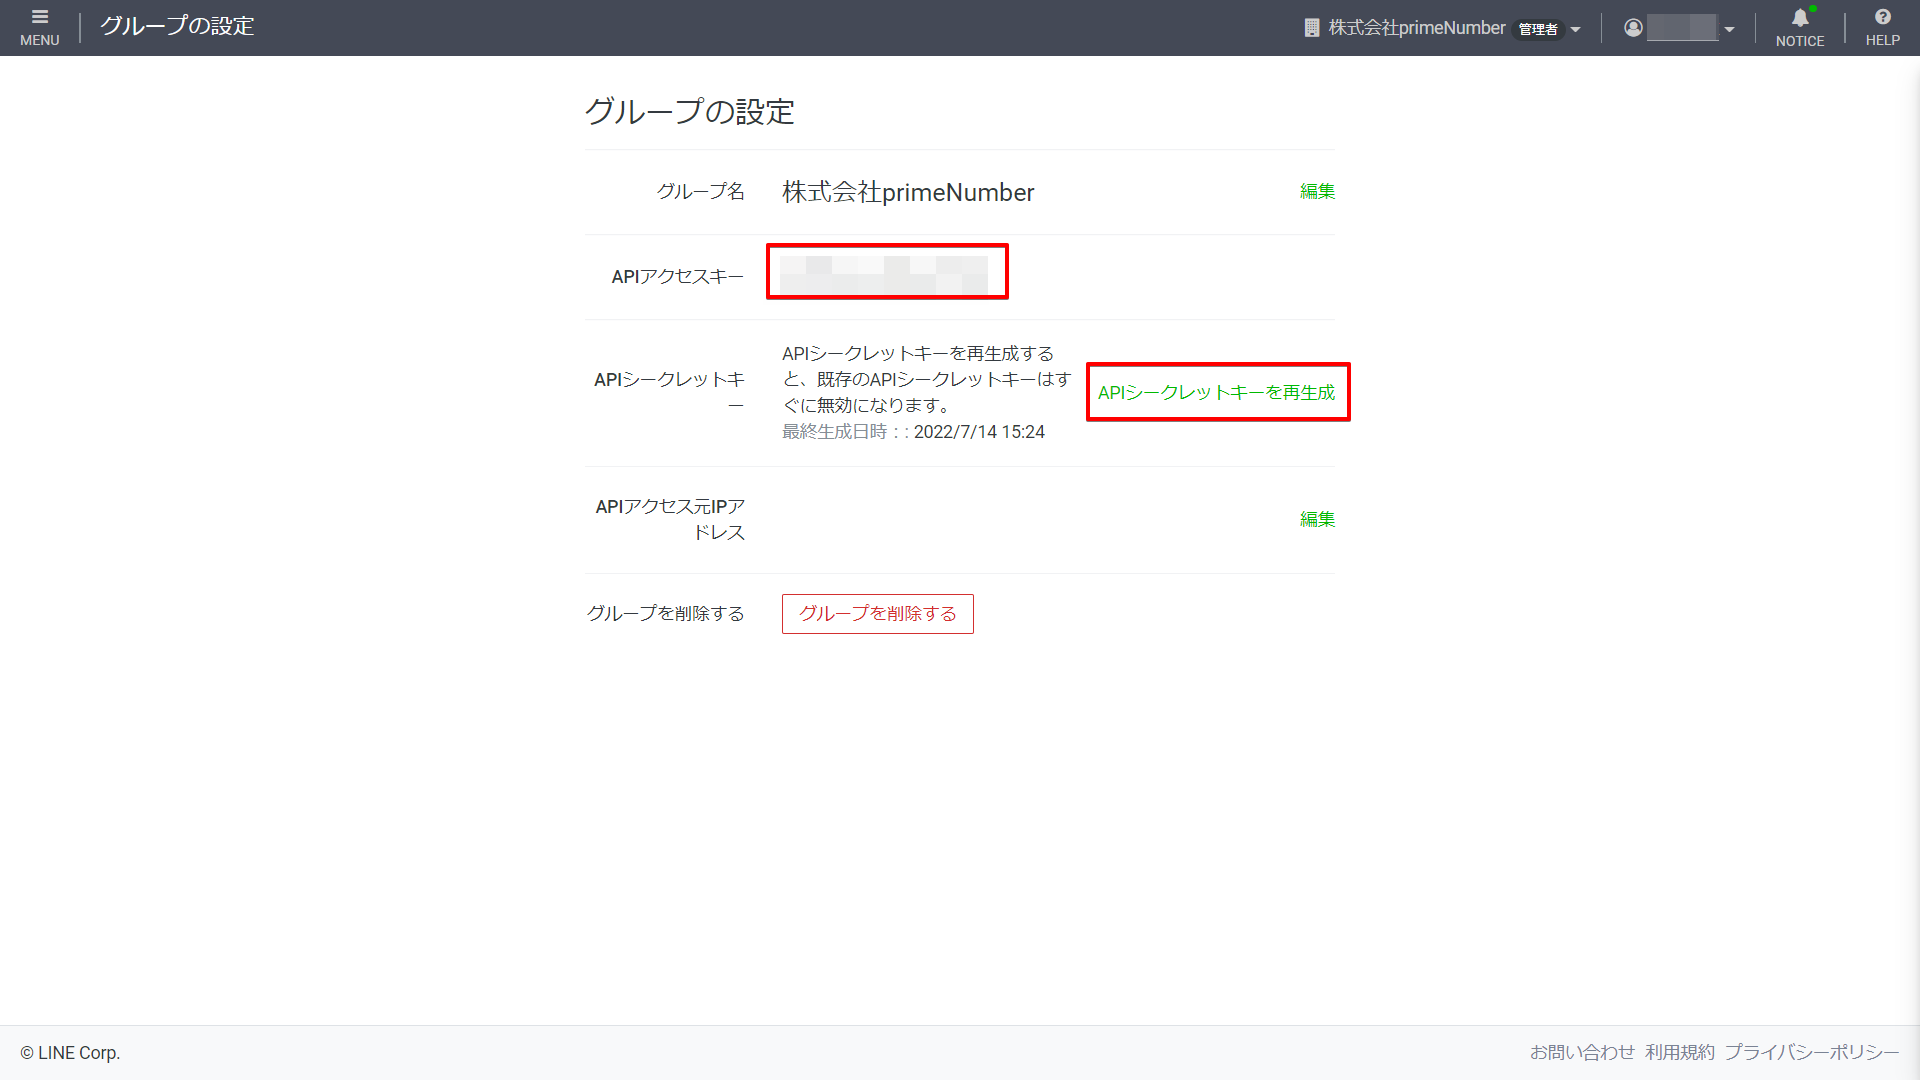Click 編集 link for APIアクセス元IPアドレス
1920x1080 pixels.
pyautogui.click(x=1317, y=519)
